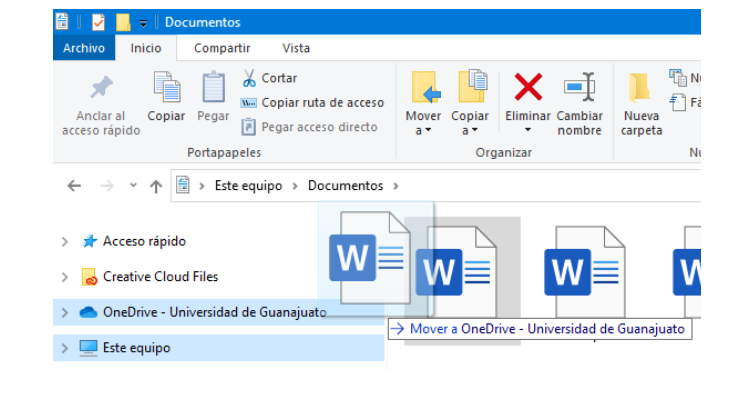
Task: Click the Pegar clipboard icon
Action: 213,87
